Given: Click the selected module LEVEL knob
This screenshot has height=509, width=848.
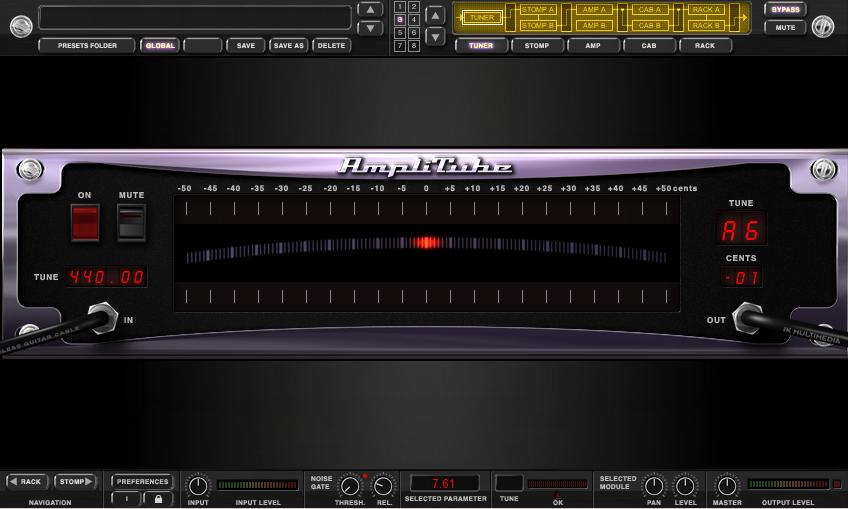Looking at the screenshot, I should pyautogui.click(x=685, y=486).
